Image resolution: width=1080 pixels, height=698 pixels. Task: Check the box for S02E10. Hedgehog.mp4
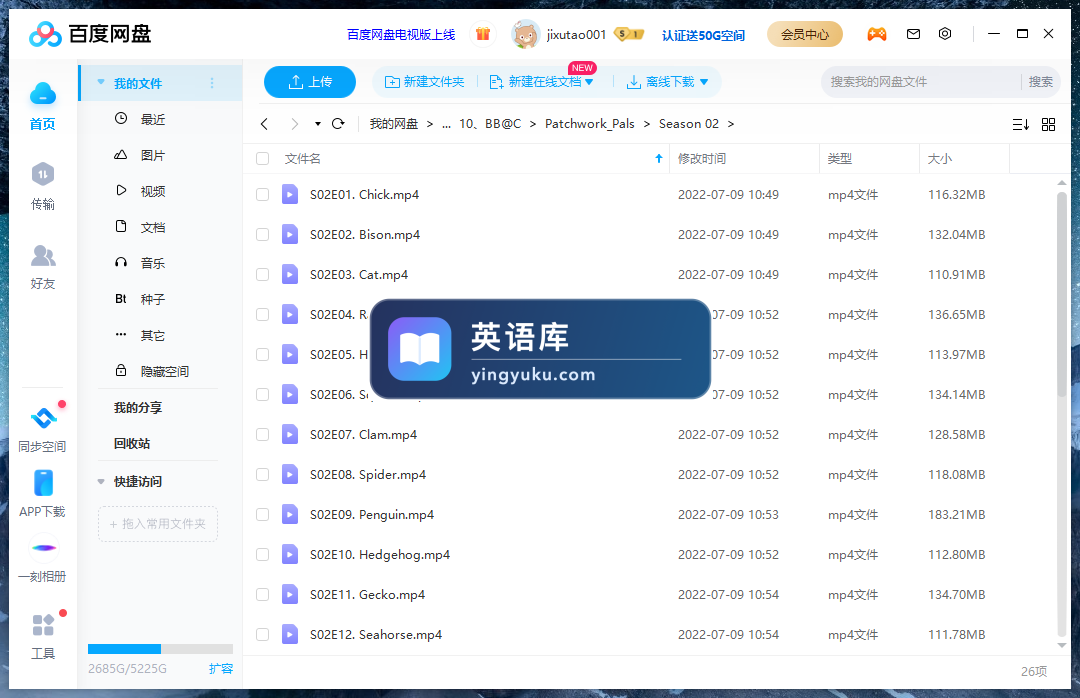pyautogui.click(x=262, y=554)
